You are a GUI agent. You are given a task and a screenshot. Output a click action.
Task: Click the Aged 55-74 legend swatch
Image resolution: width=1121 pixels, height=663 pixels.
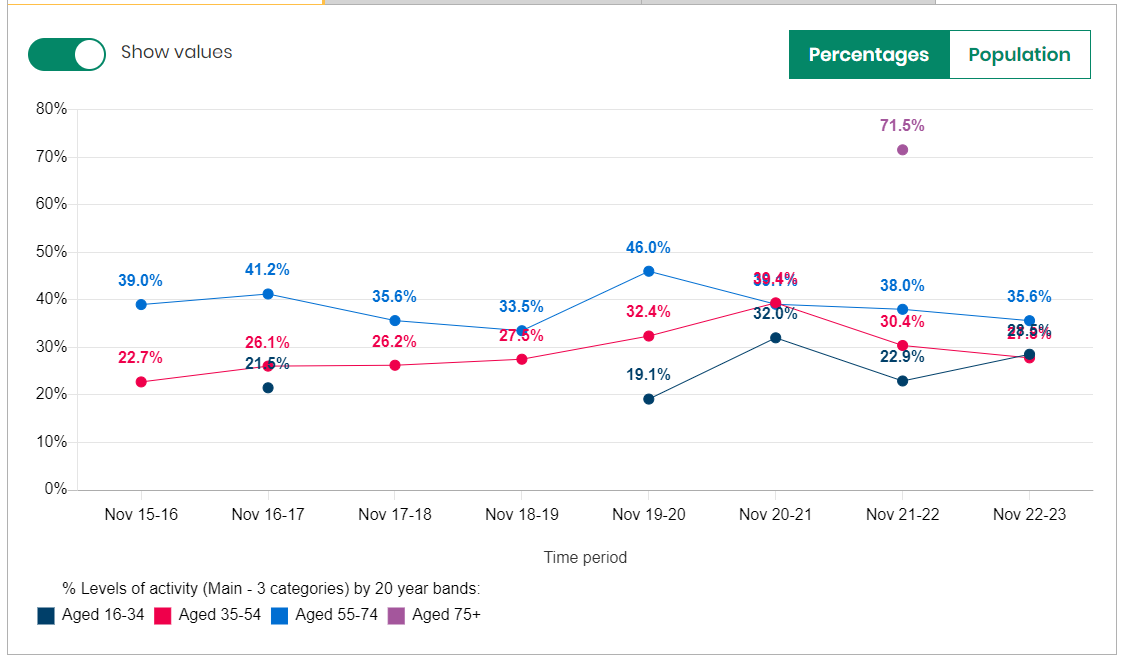[280, 616]
